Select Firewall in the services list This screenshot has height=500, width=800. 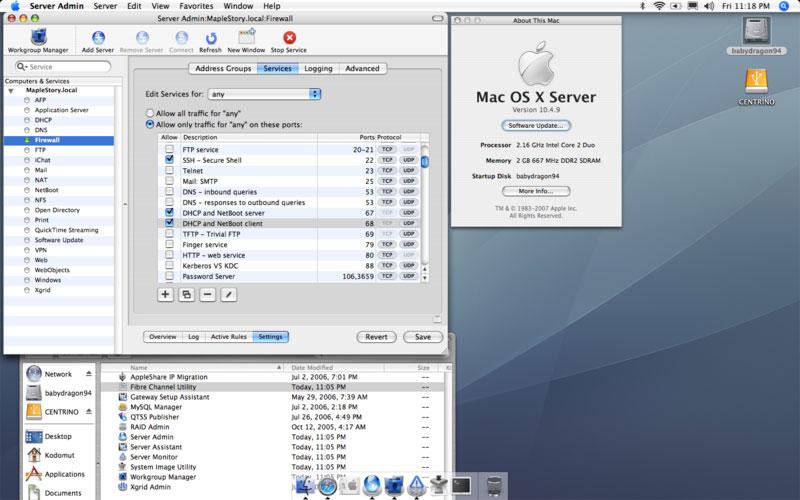[58, 140]
